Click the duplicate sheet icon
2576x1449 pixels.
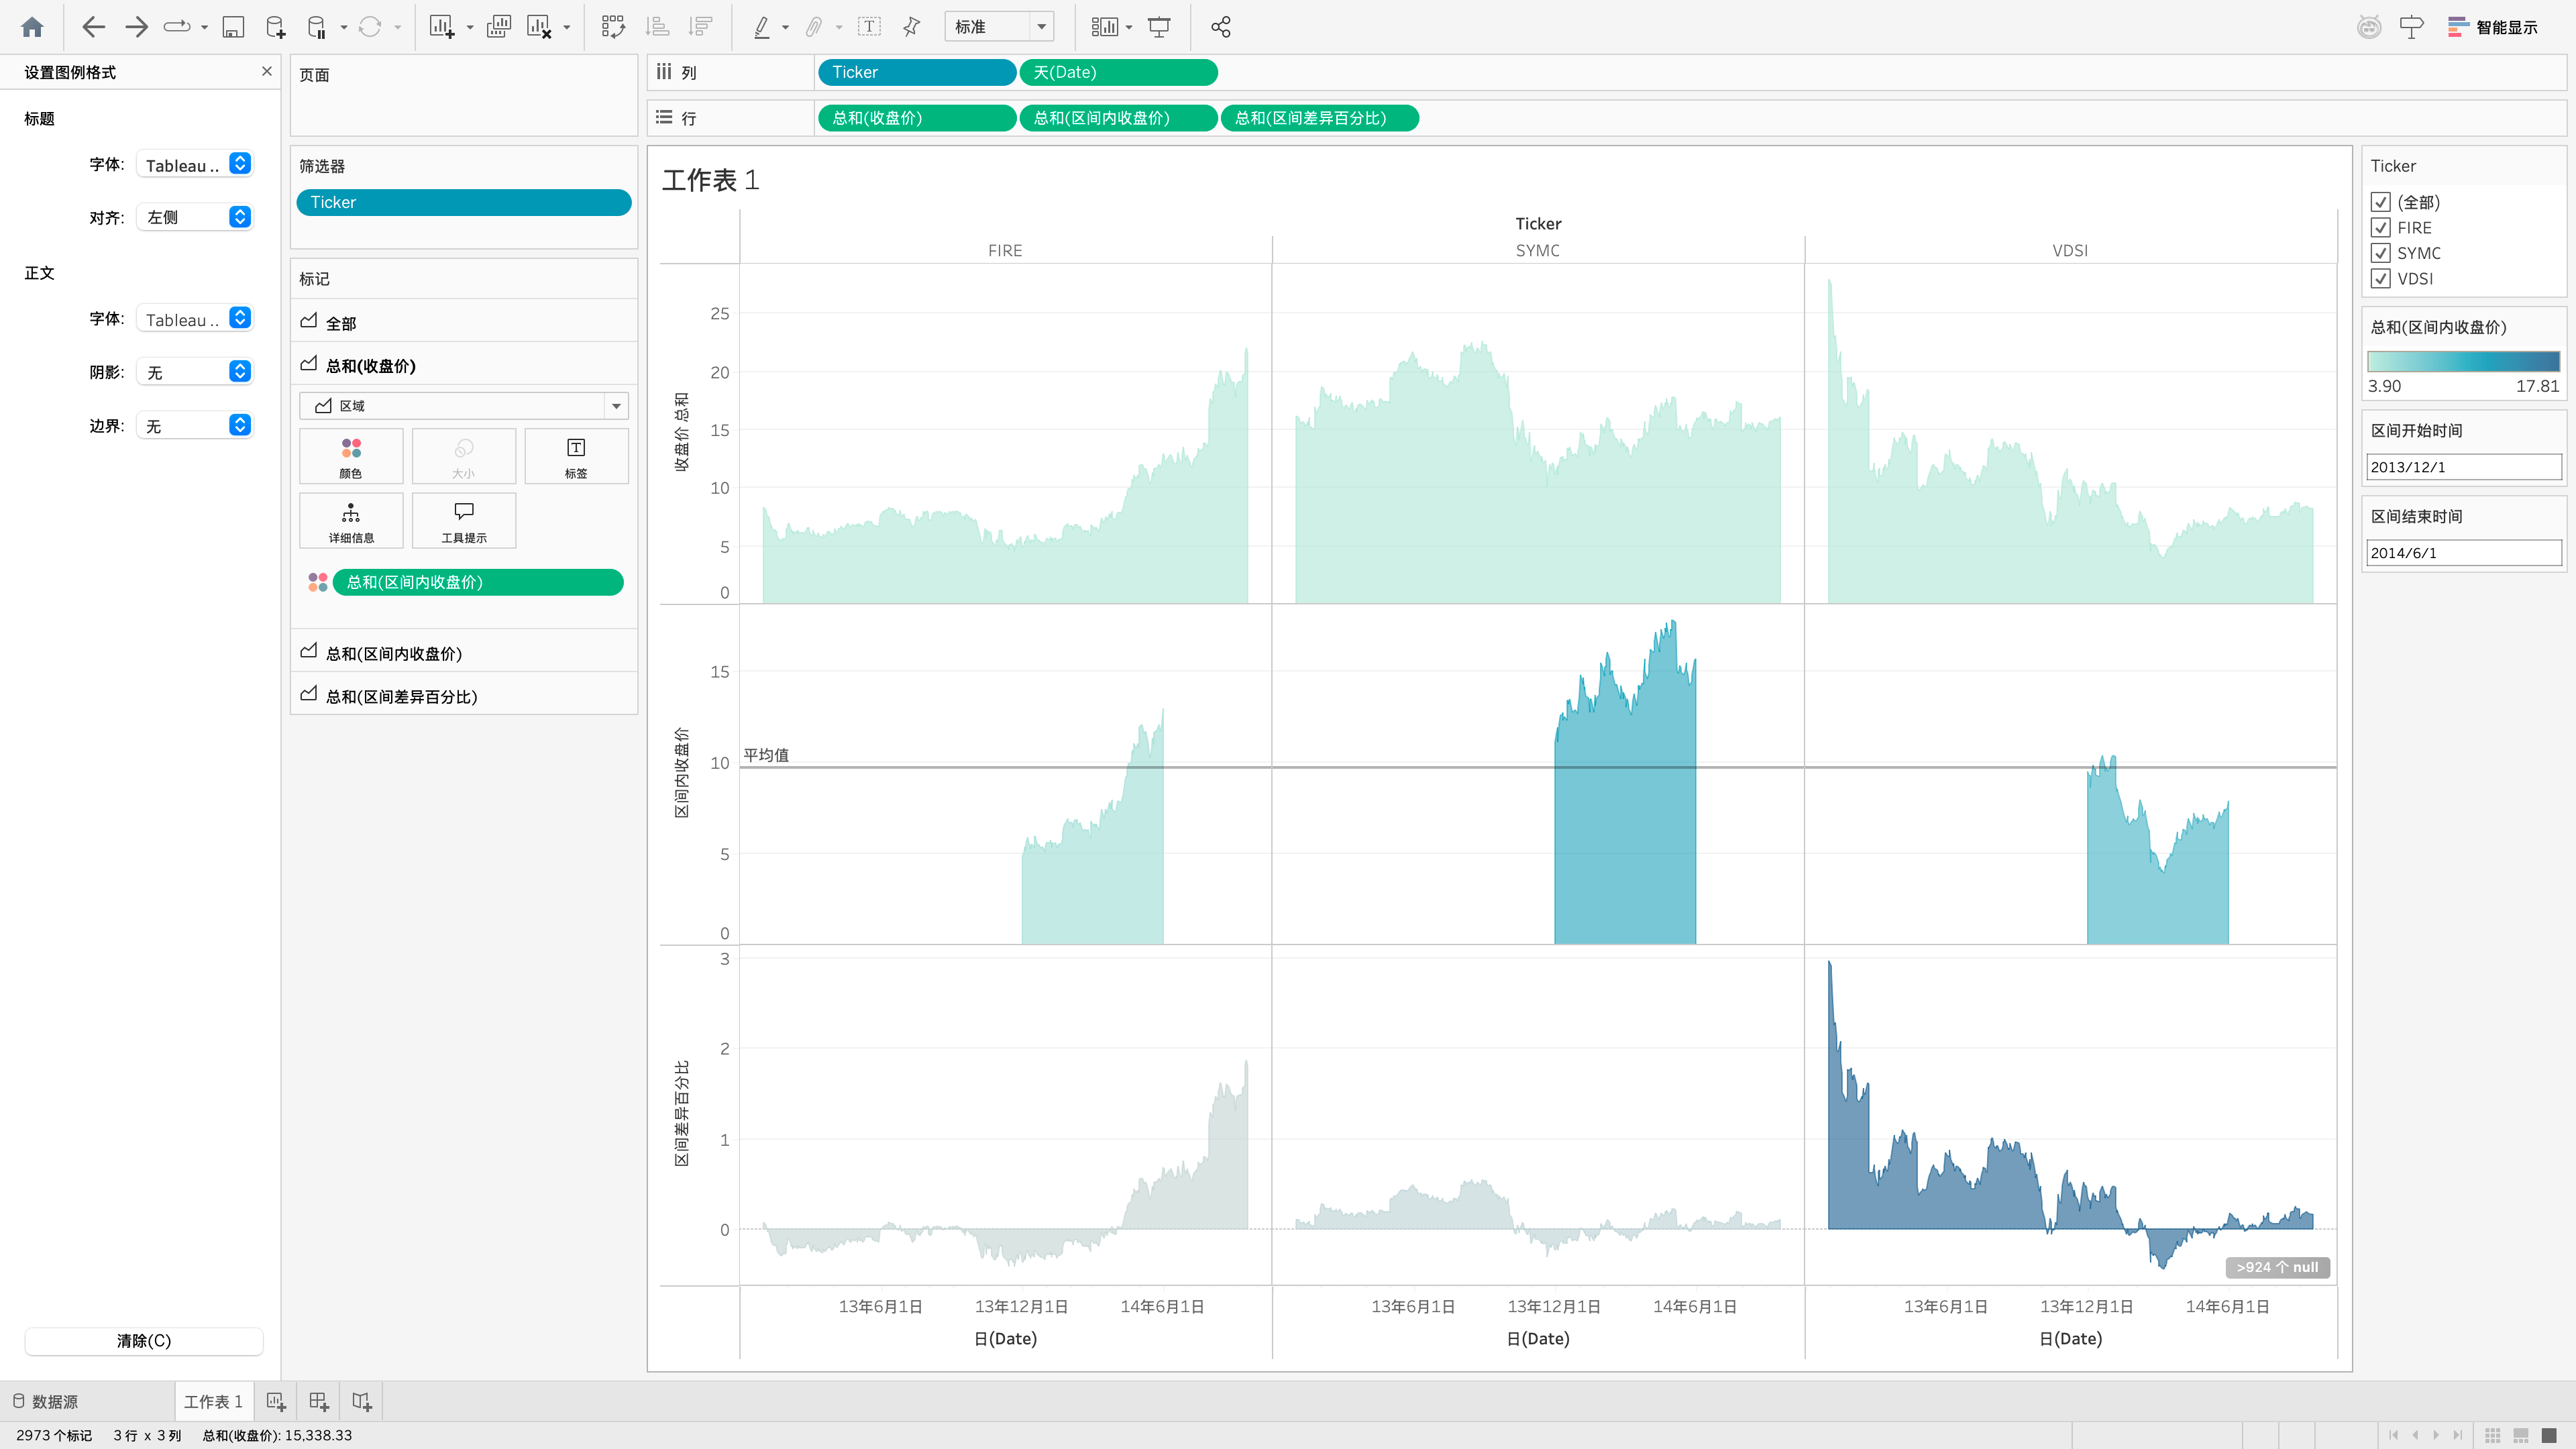(498, 27)
